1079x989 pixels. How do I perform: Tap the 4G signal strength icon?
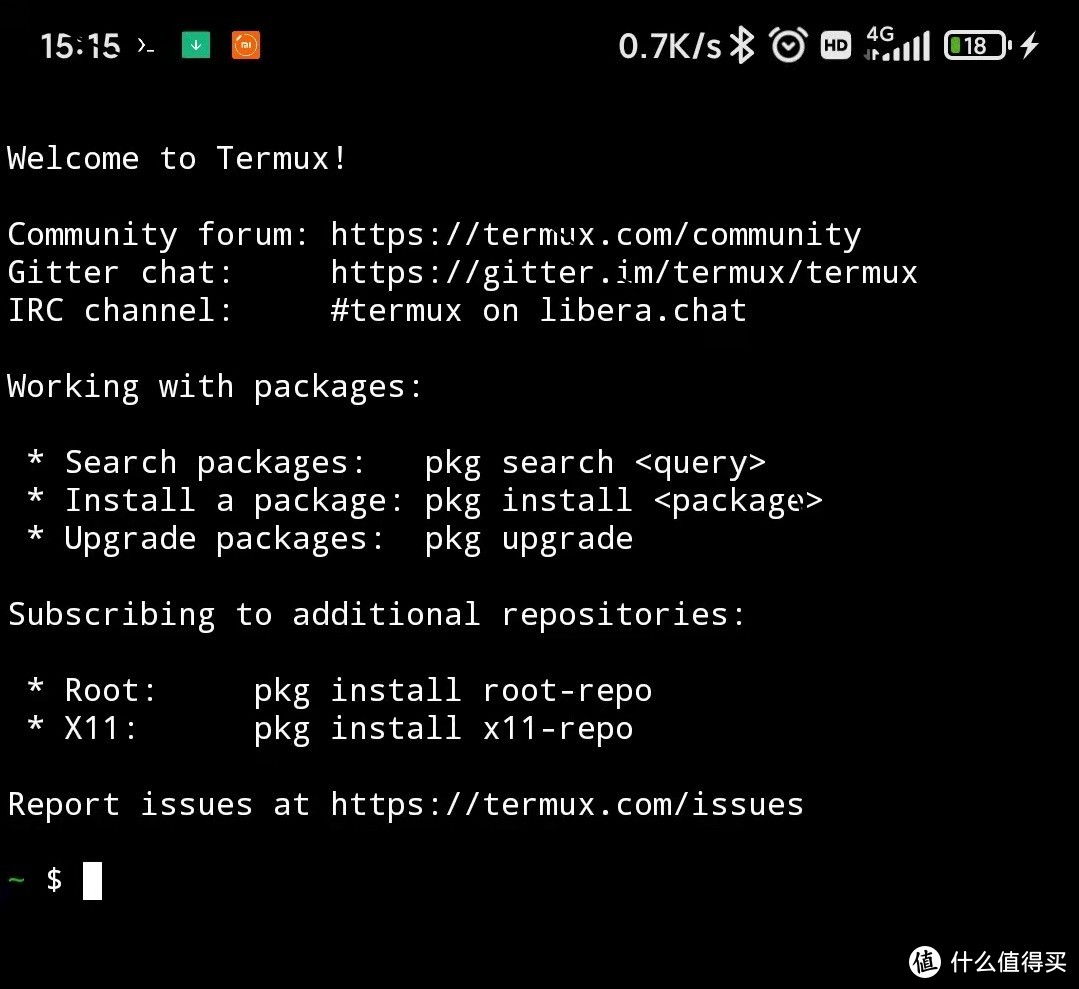[897, 44]
